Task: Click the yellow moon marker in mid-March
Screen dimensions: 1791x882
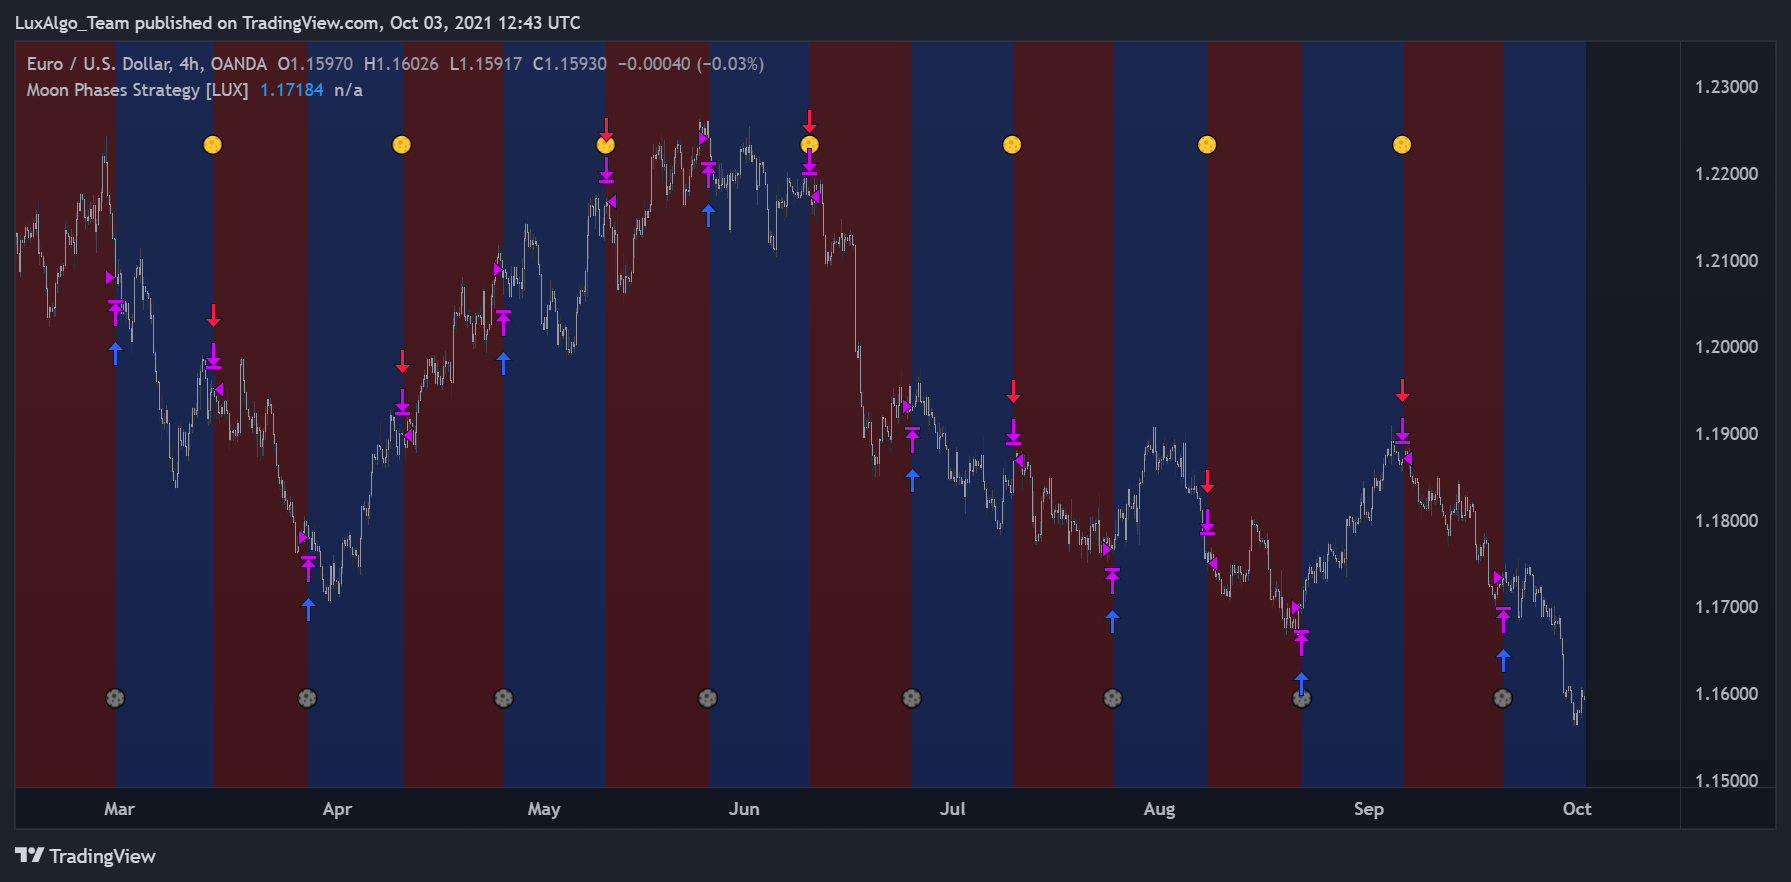Action: (x=212, y=145)
